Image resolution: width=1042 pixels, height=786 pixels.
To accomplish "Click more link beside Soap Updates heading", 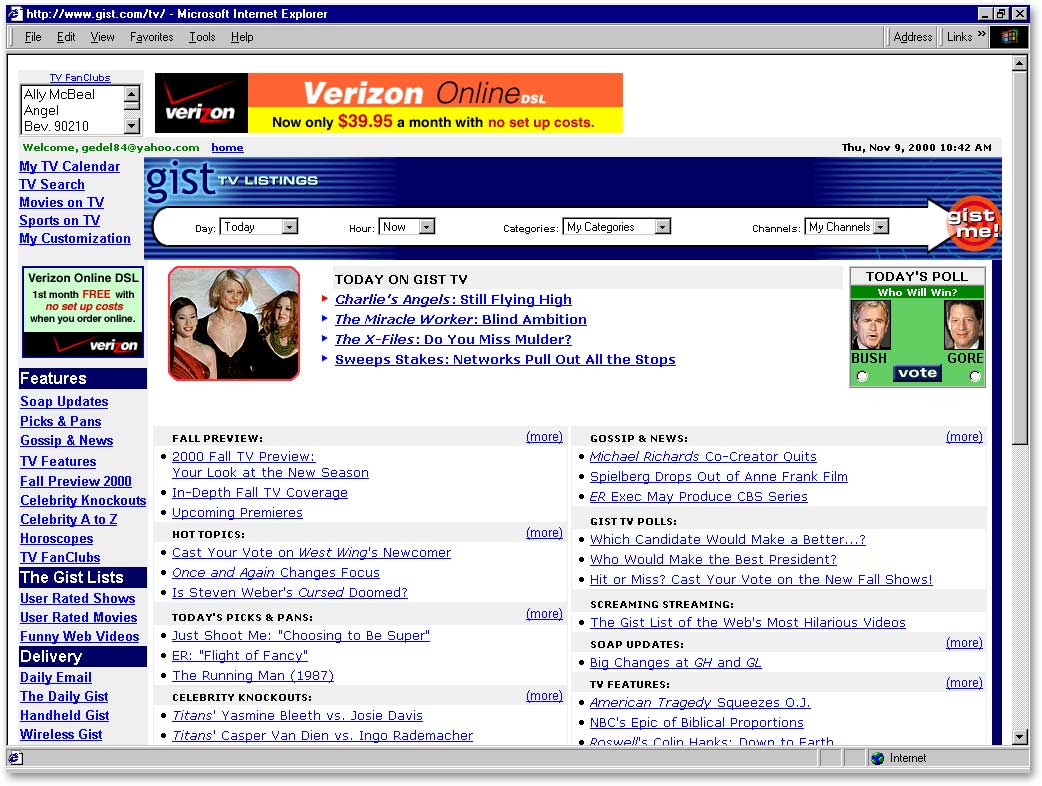I will click(x=964, y=642).
